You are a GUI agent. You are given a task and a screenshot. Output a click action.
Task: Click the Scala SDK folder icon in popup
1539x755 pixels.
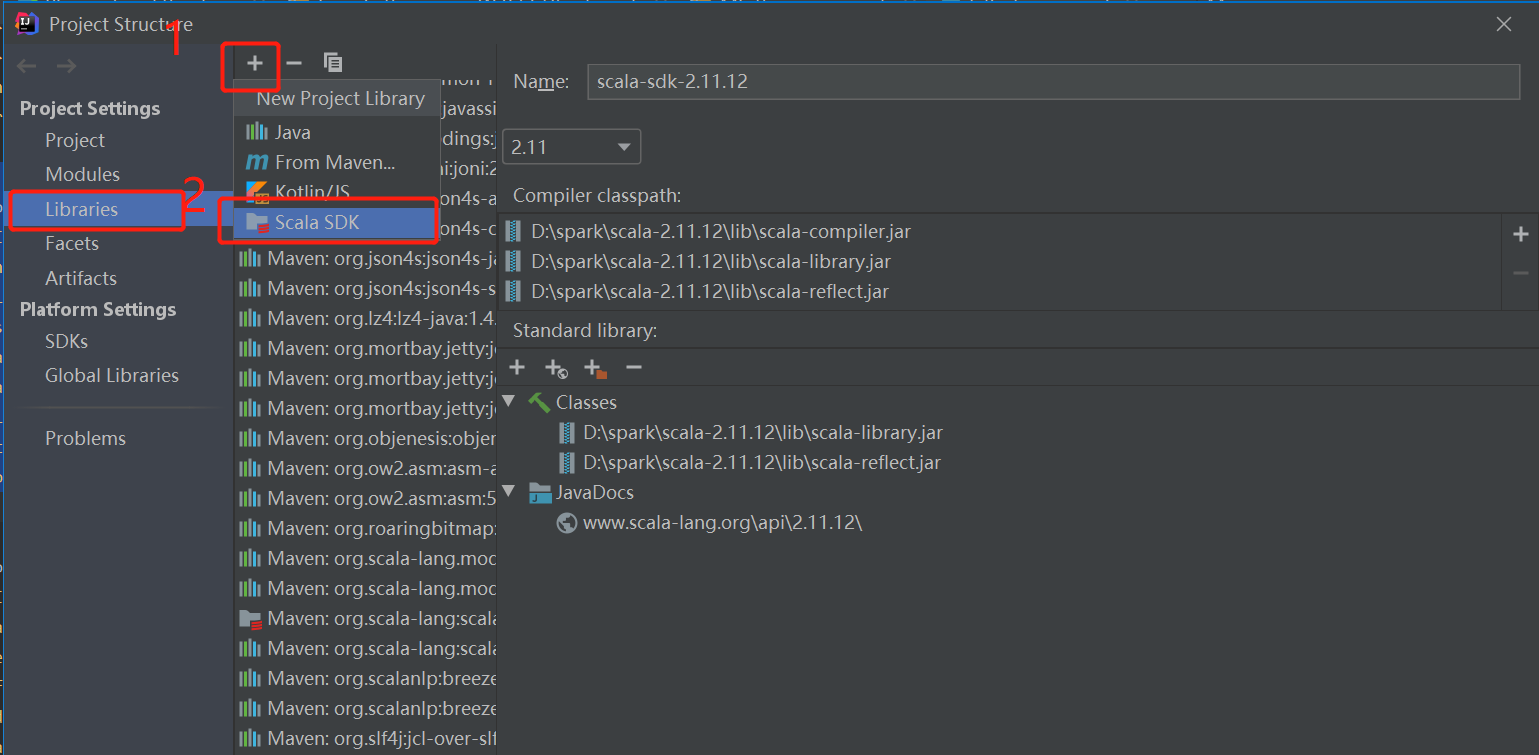coord(257,223)
